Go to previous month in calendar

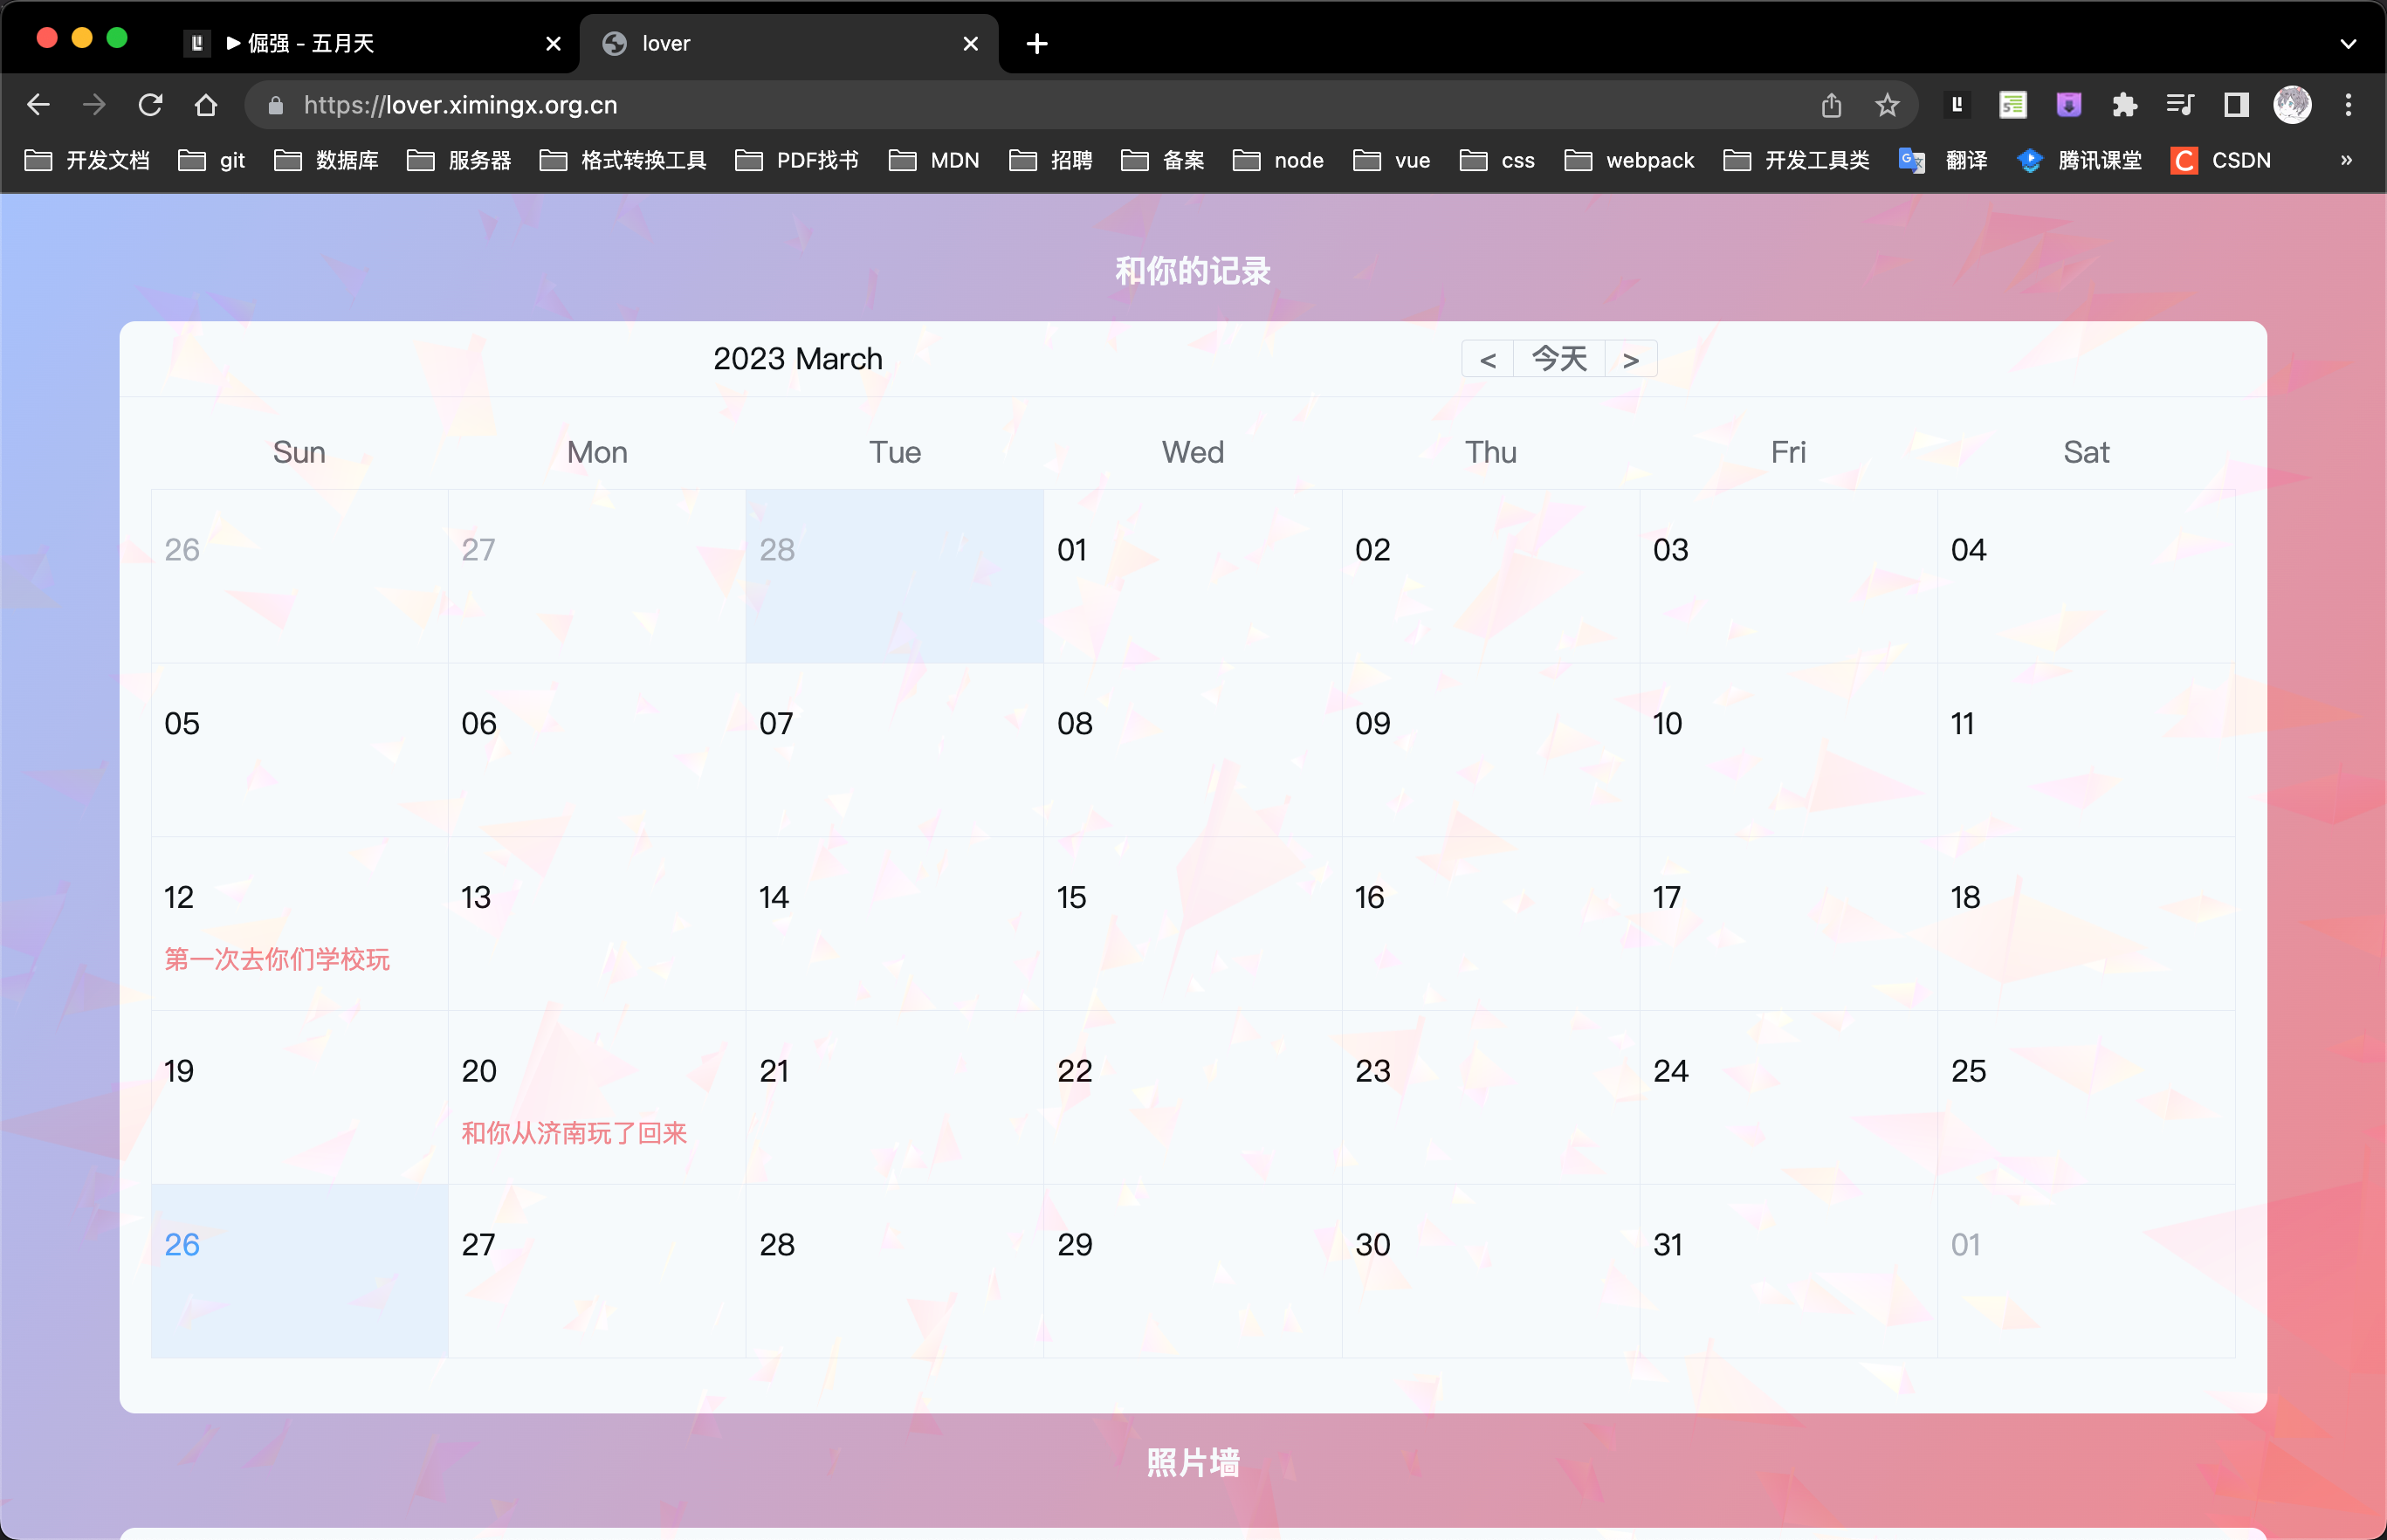click(1487, 360)
